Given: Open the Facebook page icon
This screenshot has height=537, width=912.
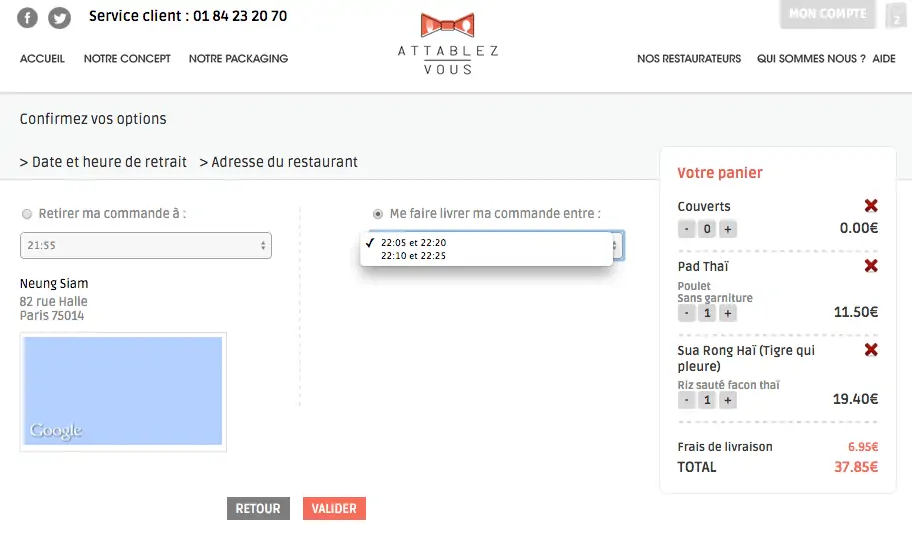Looking at the screenshot, I should [x=27, y=17].
